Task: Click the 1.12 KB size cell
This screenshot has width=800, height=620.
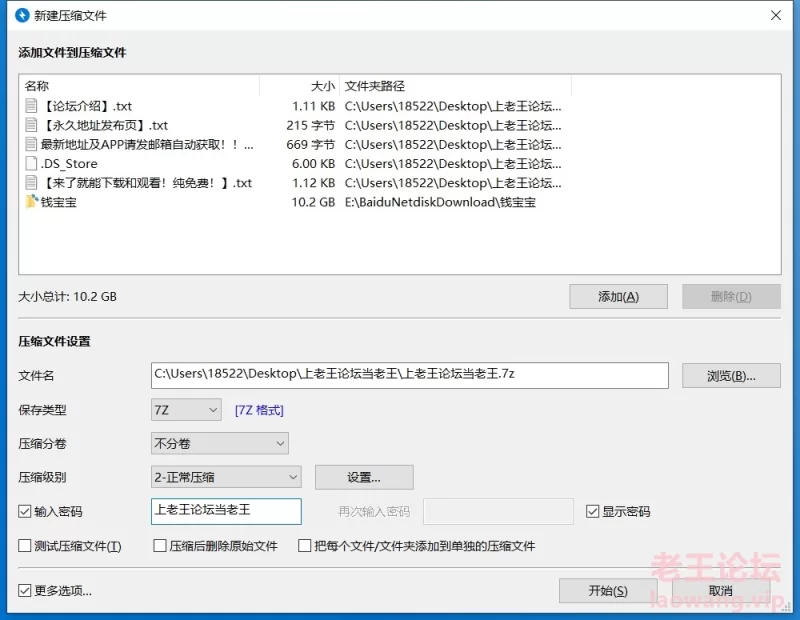Action: click(313, 183)
